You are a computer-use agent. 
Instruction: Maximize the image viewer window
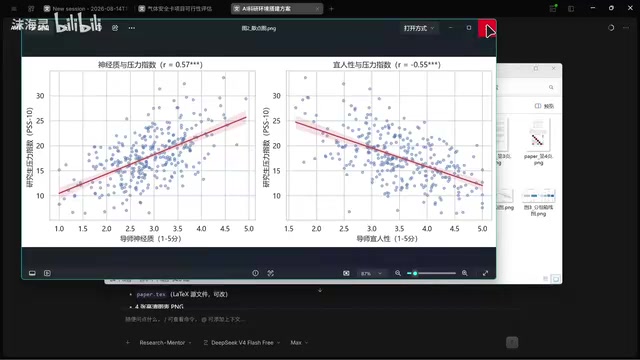click(469, 28)
